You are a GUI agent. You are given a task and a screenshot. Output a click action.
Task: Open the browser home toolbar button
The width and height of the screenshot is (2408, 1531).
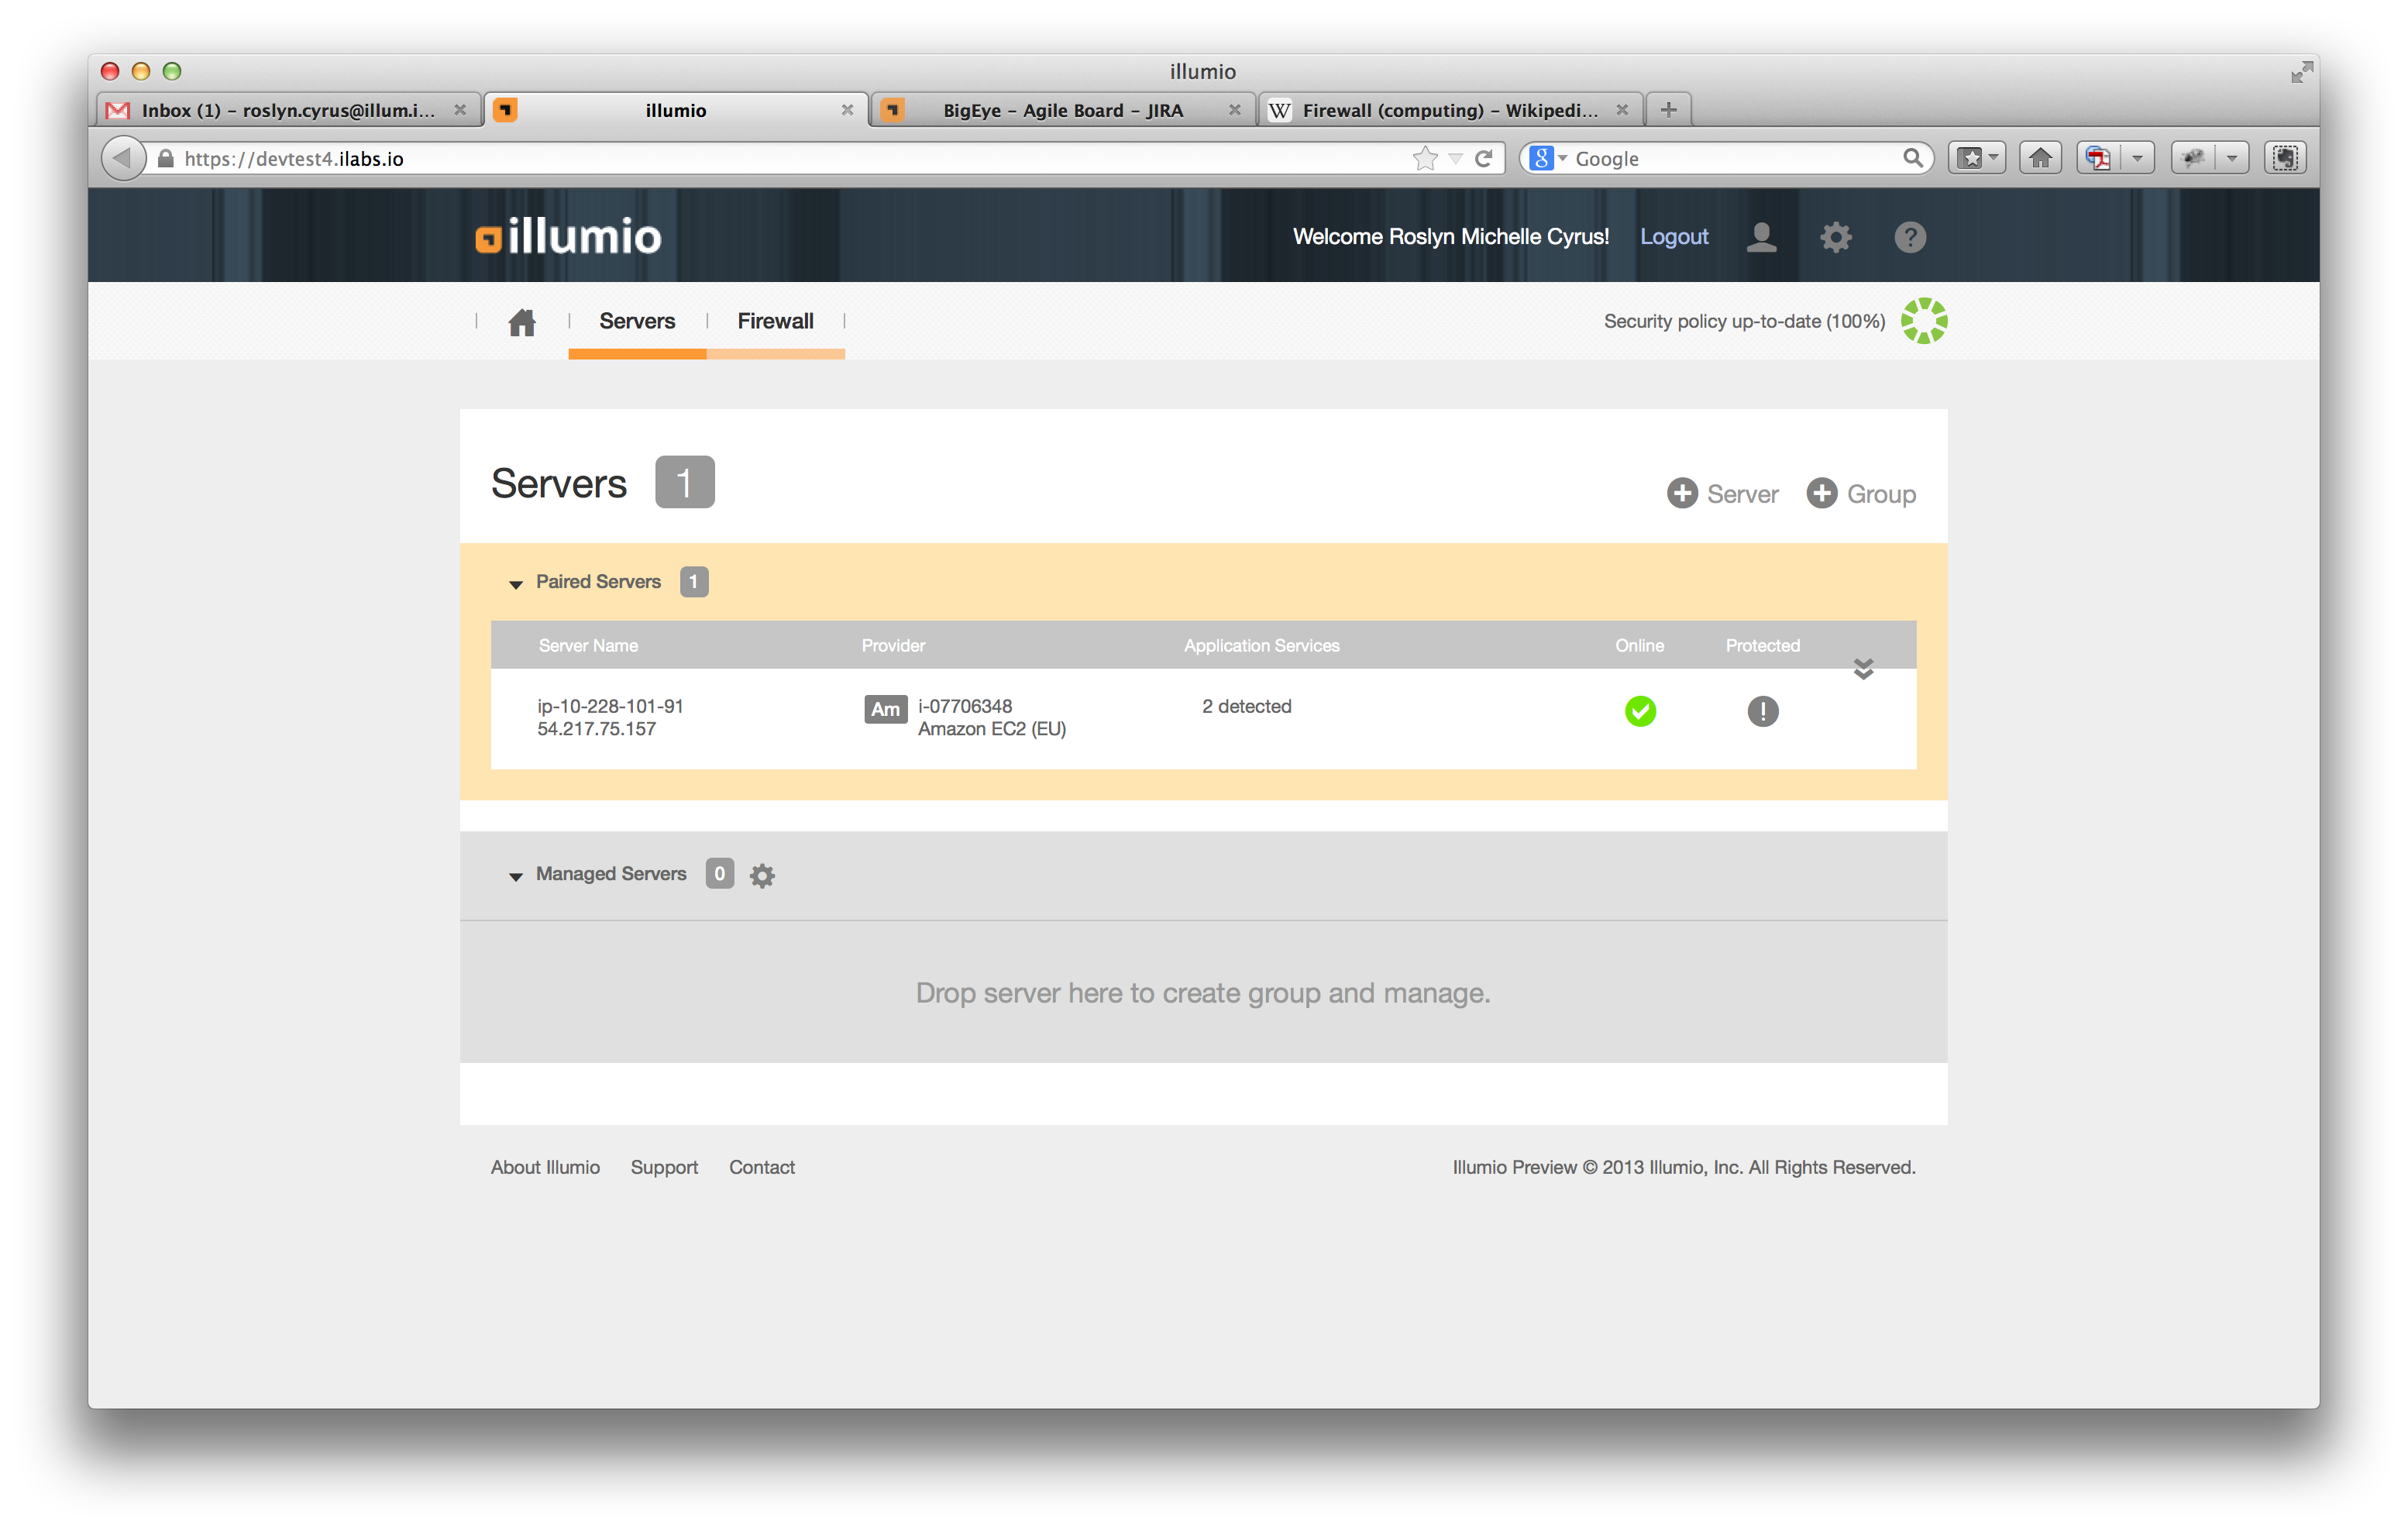(2040, 158)
